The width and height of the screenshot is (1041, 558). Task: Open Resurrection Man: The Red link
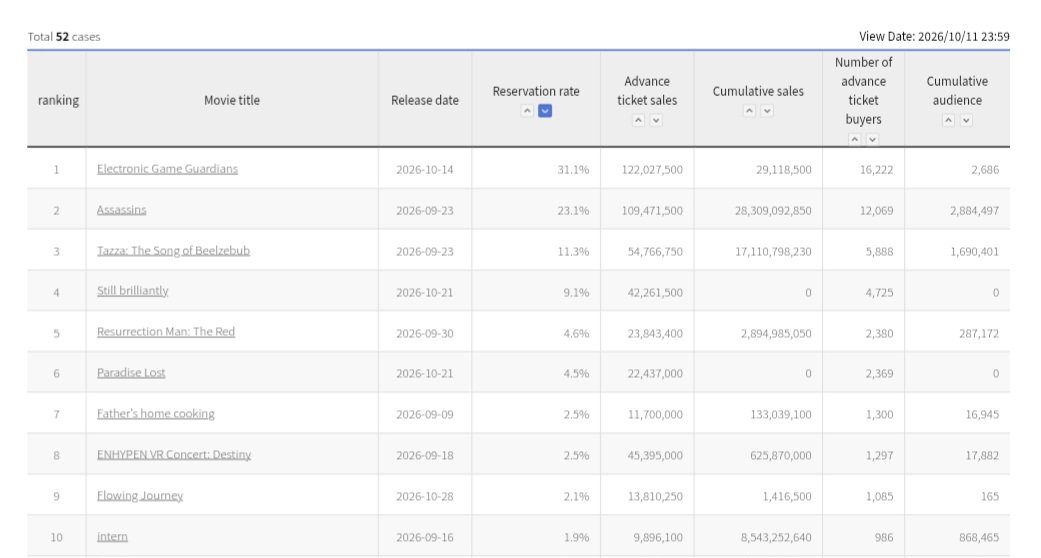coord(166,331)
